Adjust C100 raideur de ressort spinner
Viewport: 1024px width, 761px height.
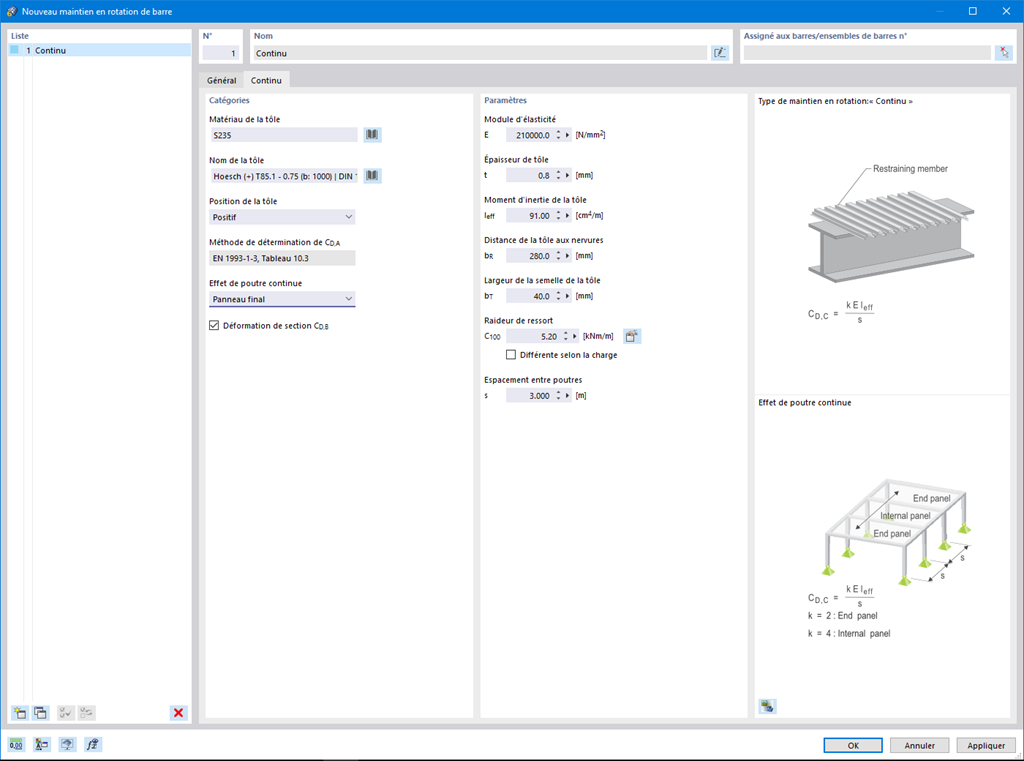566,336
